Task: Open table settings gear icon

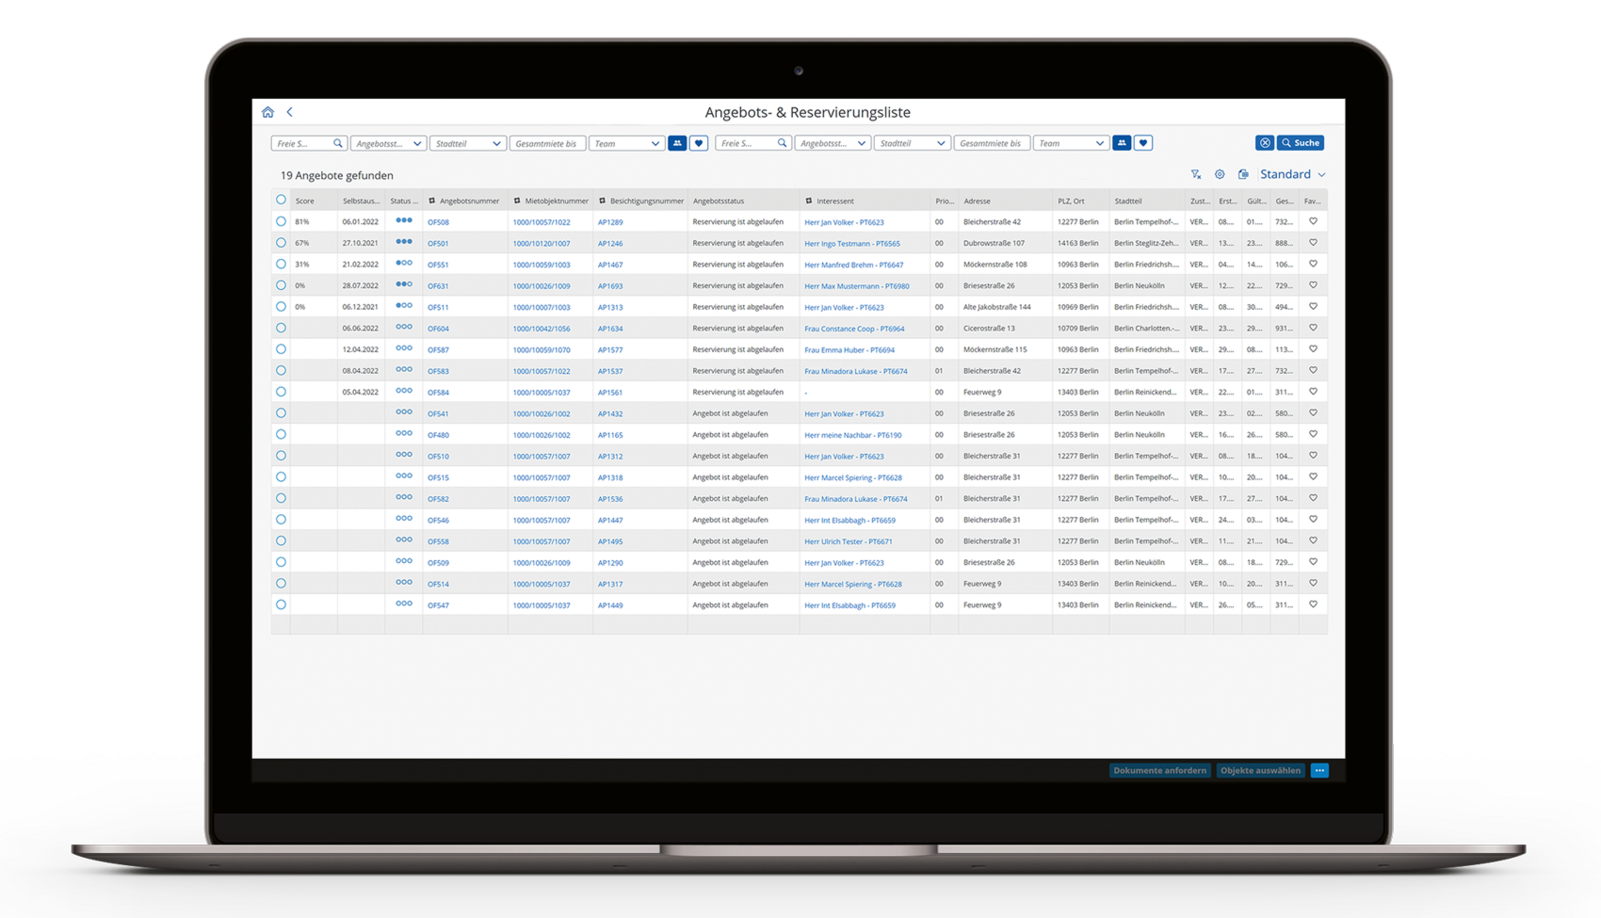Action: point(1219,174)
